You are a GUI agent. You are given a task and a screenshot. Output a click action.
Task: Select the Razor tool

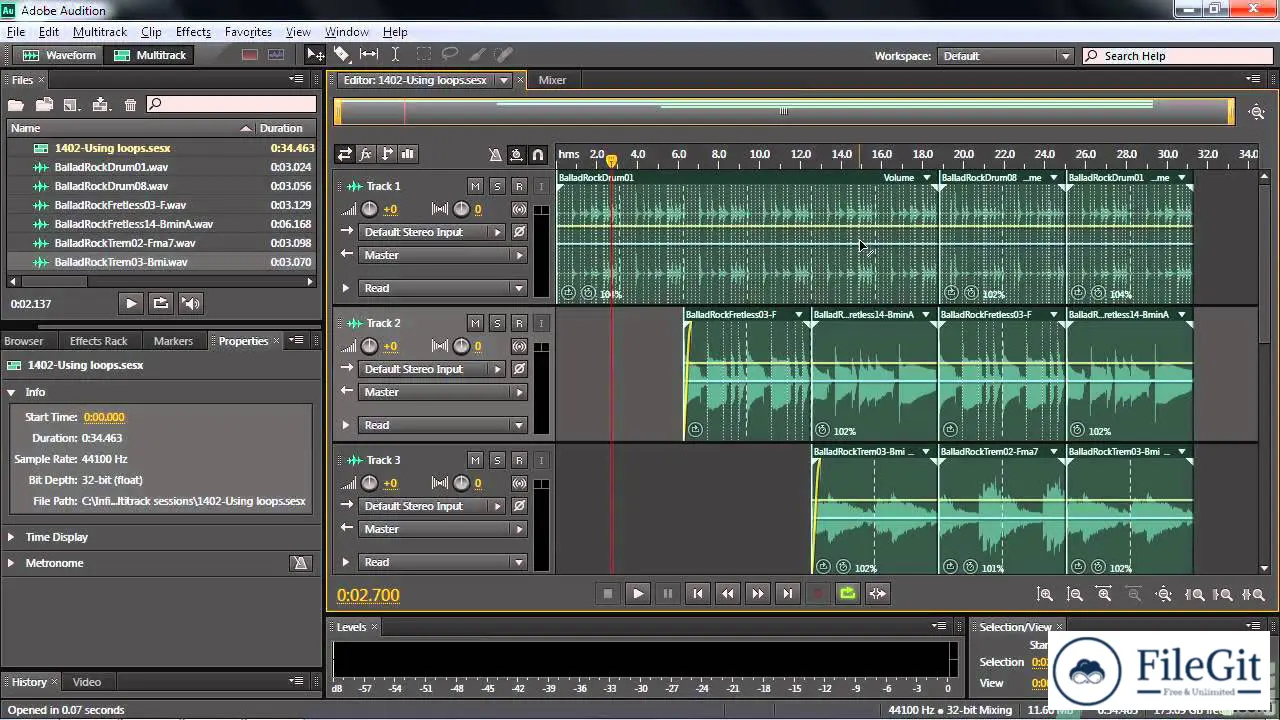click(342, 55)
